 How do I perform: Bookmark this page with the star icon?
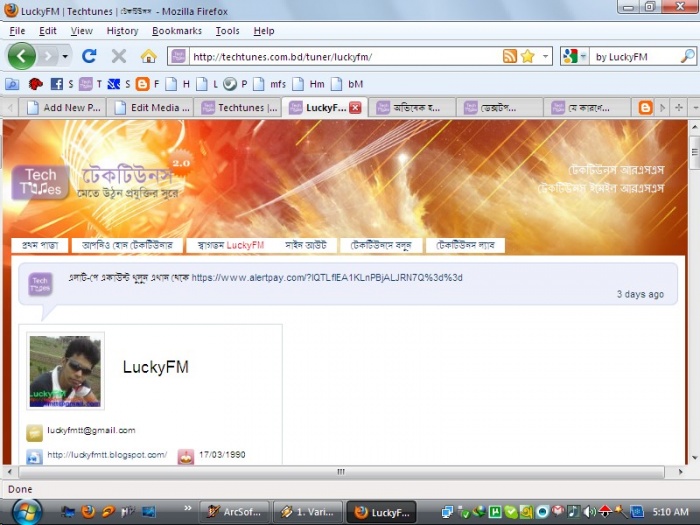coord(528,56)
